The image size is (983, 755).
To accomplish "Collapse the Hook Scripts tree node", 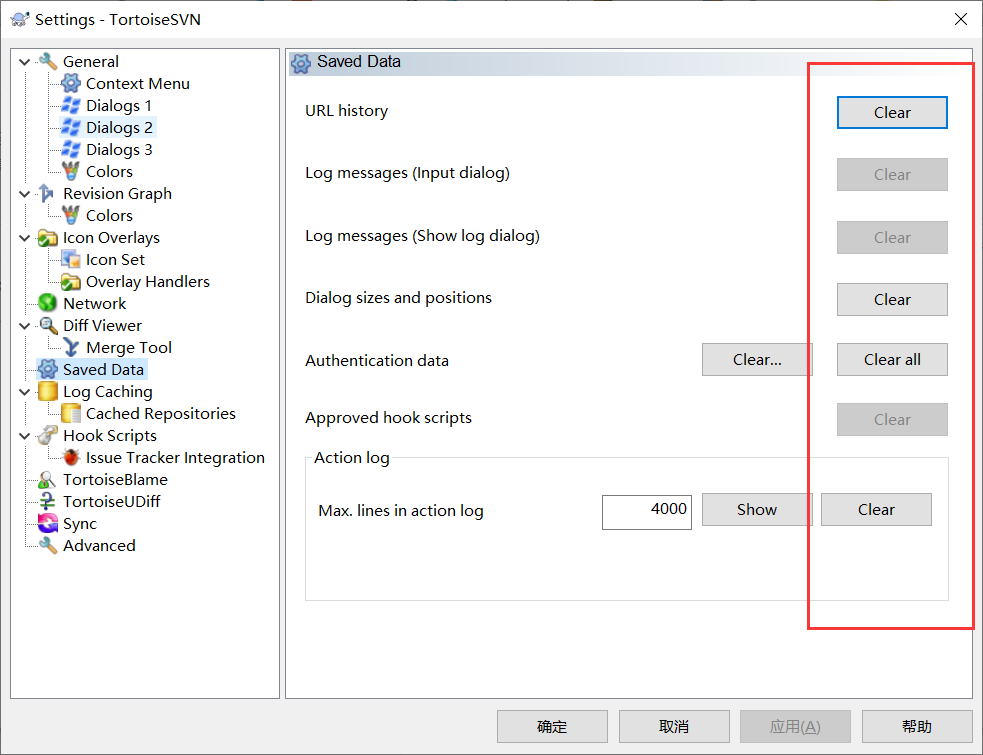I will point(24,436).
